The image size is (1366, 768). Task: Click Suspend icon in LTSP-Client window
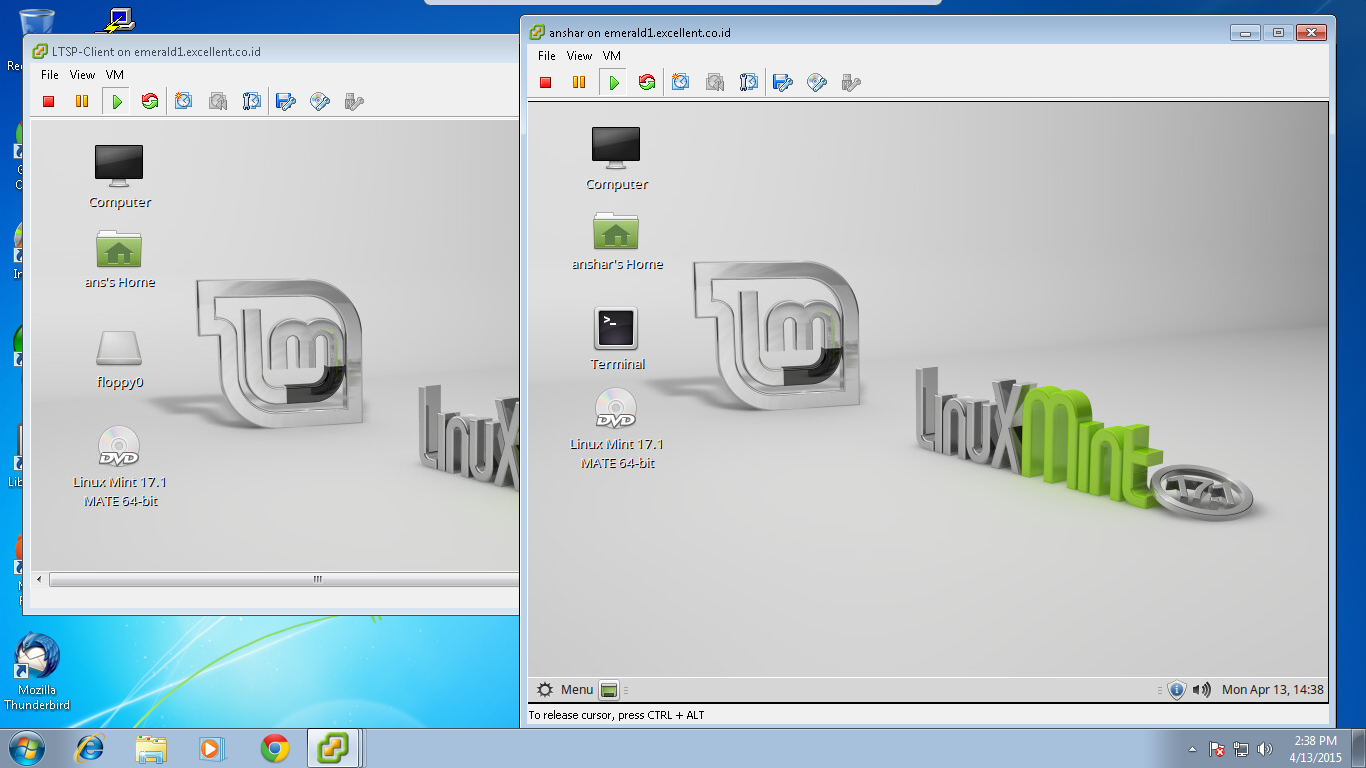[82, 101]
